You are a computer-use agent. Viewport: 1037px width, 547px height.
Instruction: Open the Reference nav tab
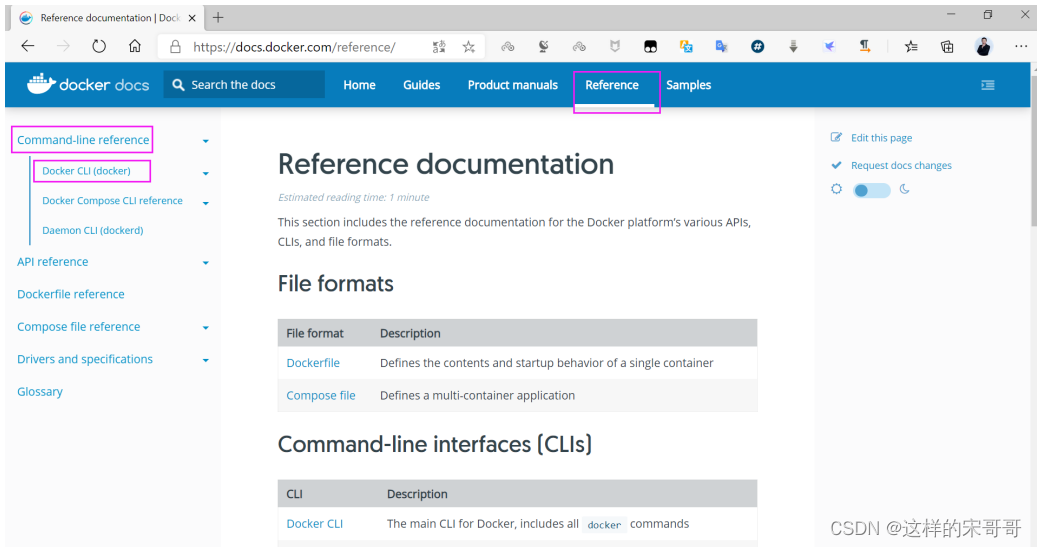point(612,85)
